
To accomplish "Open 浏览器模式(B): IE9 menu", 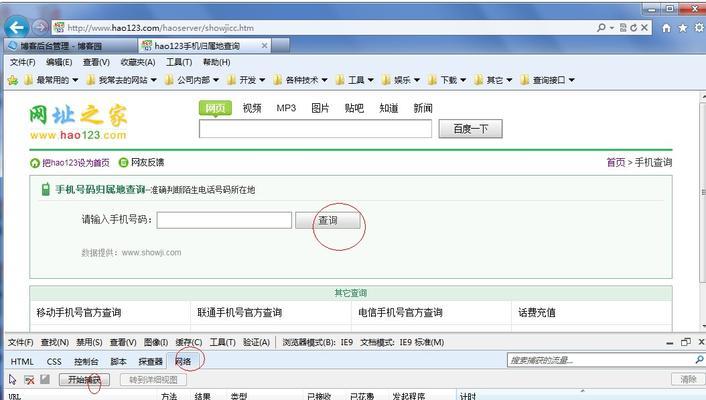I will [318, 342].
